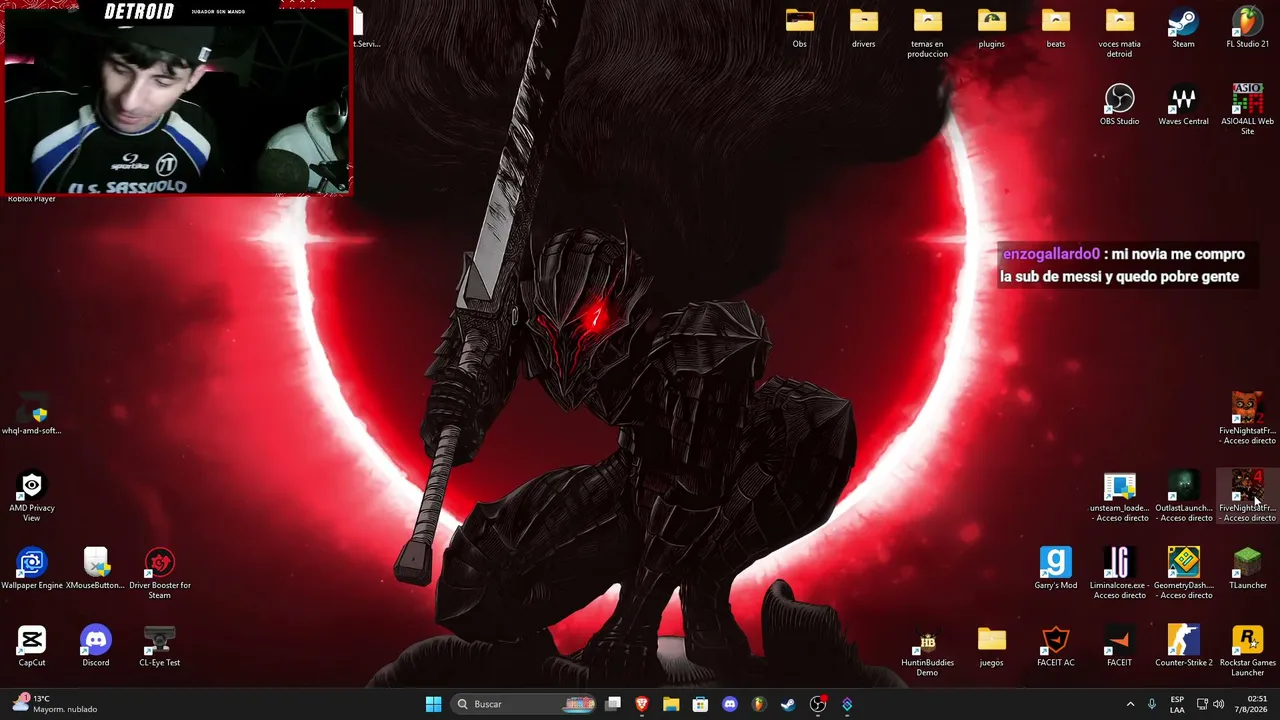Select the XMouseButton shortcut
1280x720 pixels.
click(95, 568)
